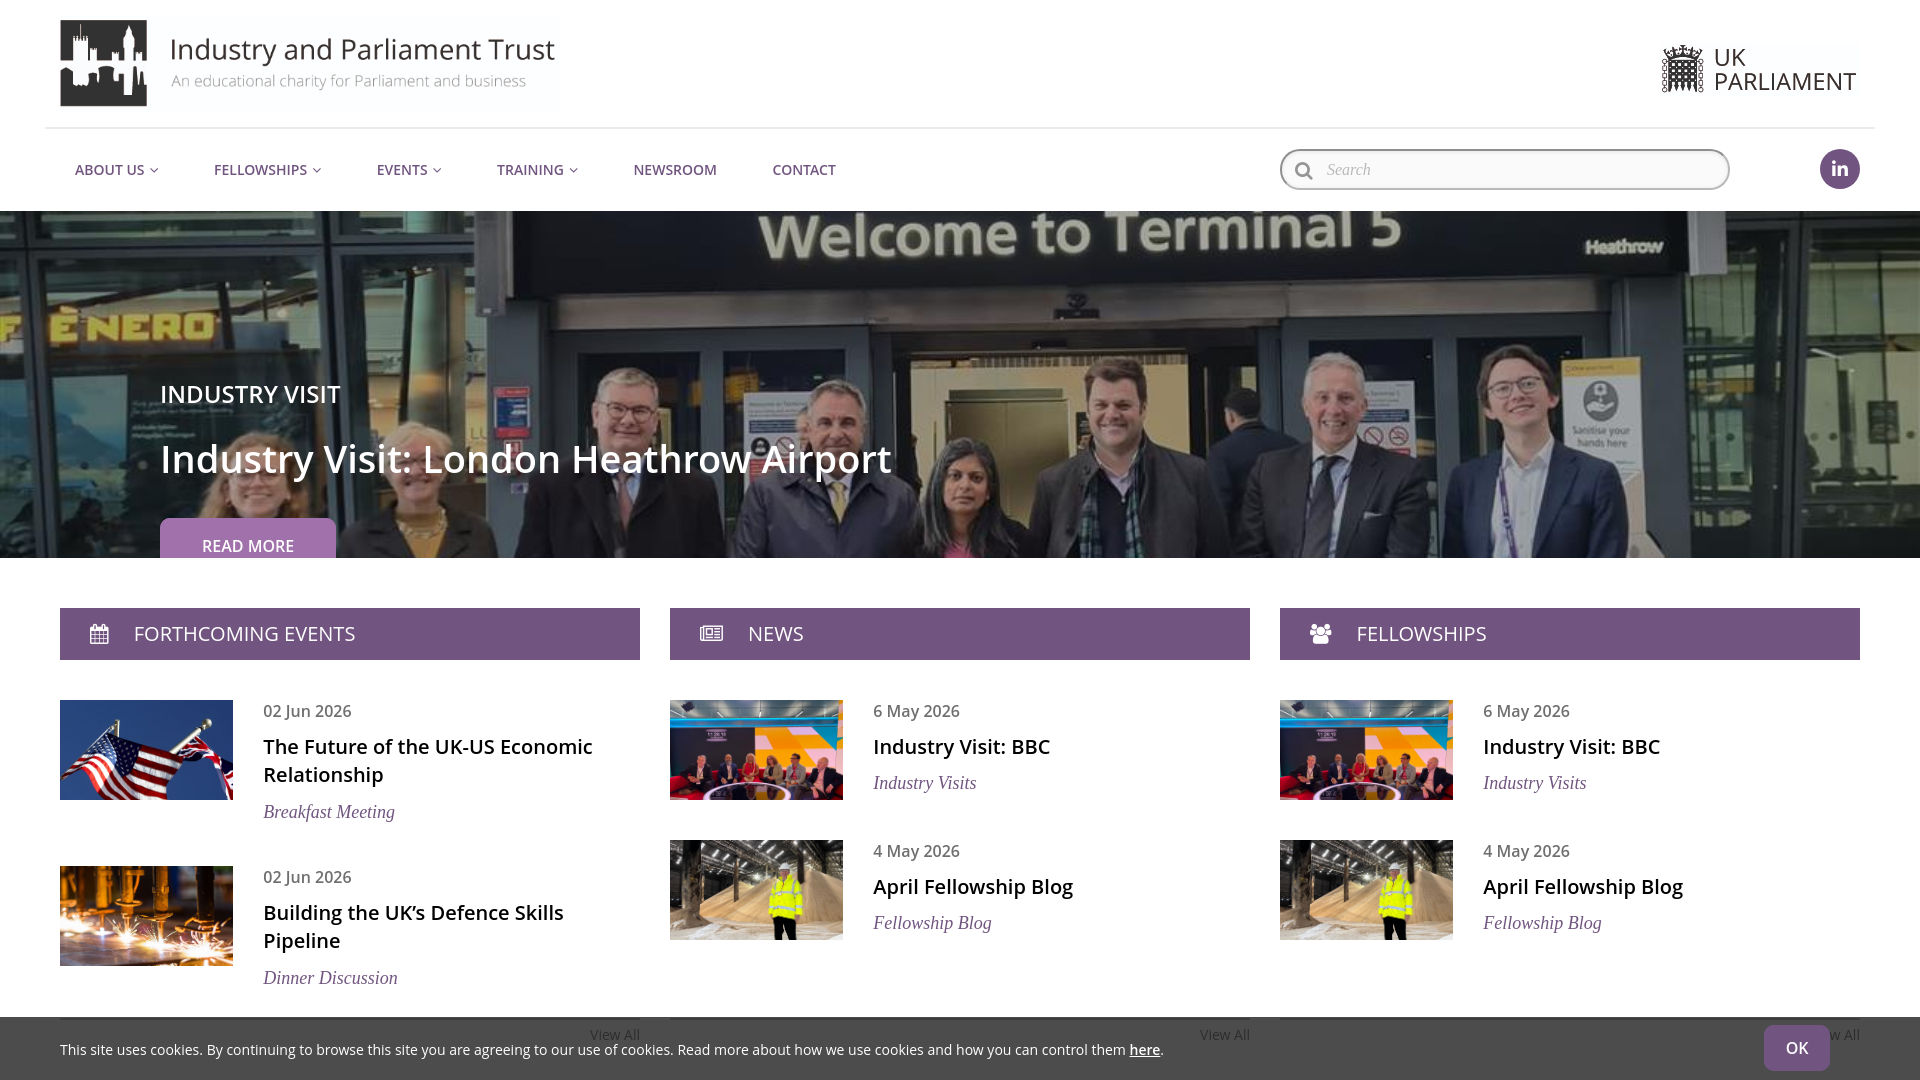Open the Newsroom menu item

pos(675,170)
